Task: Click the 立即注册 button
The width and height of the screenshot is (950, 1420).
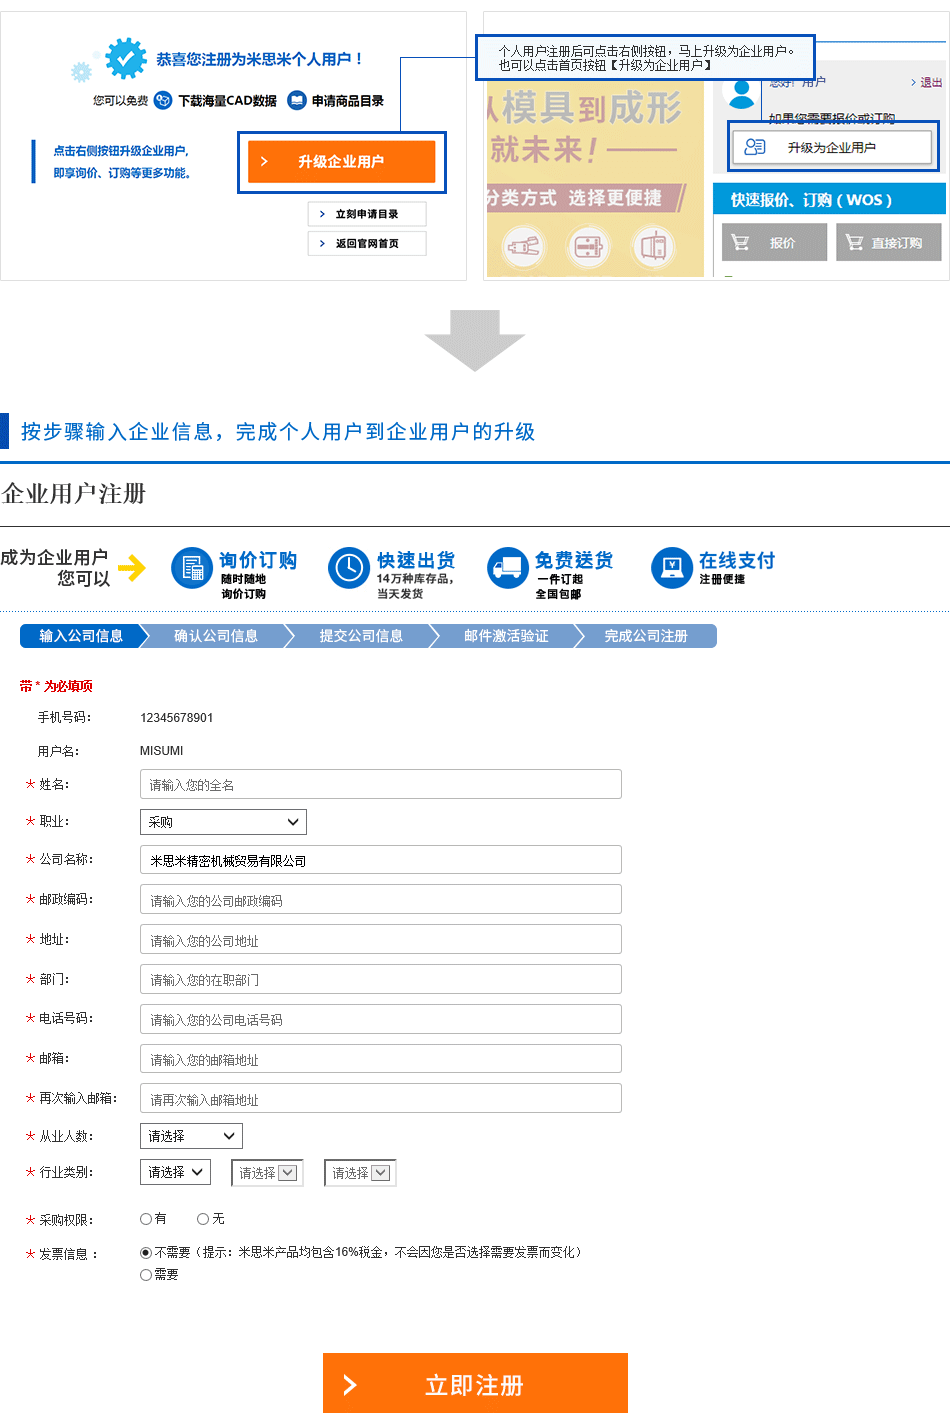Action: tap(475, 1383)
